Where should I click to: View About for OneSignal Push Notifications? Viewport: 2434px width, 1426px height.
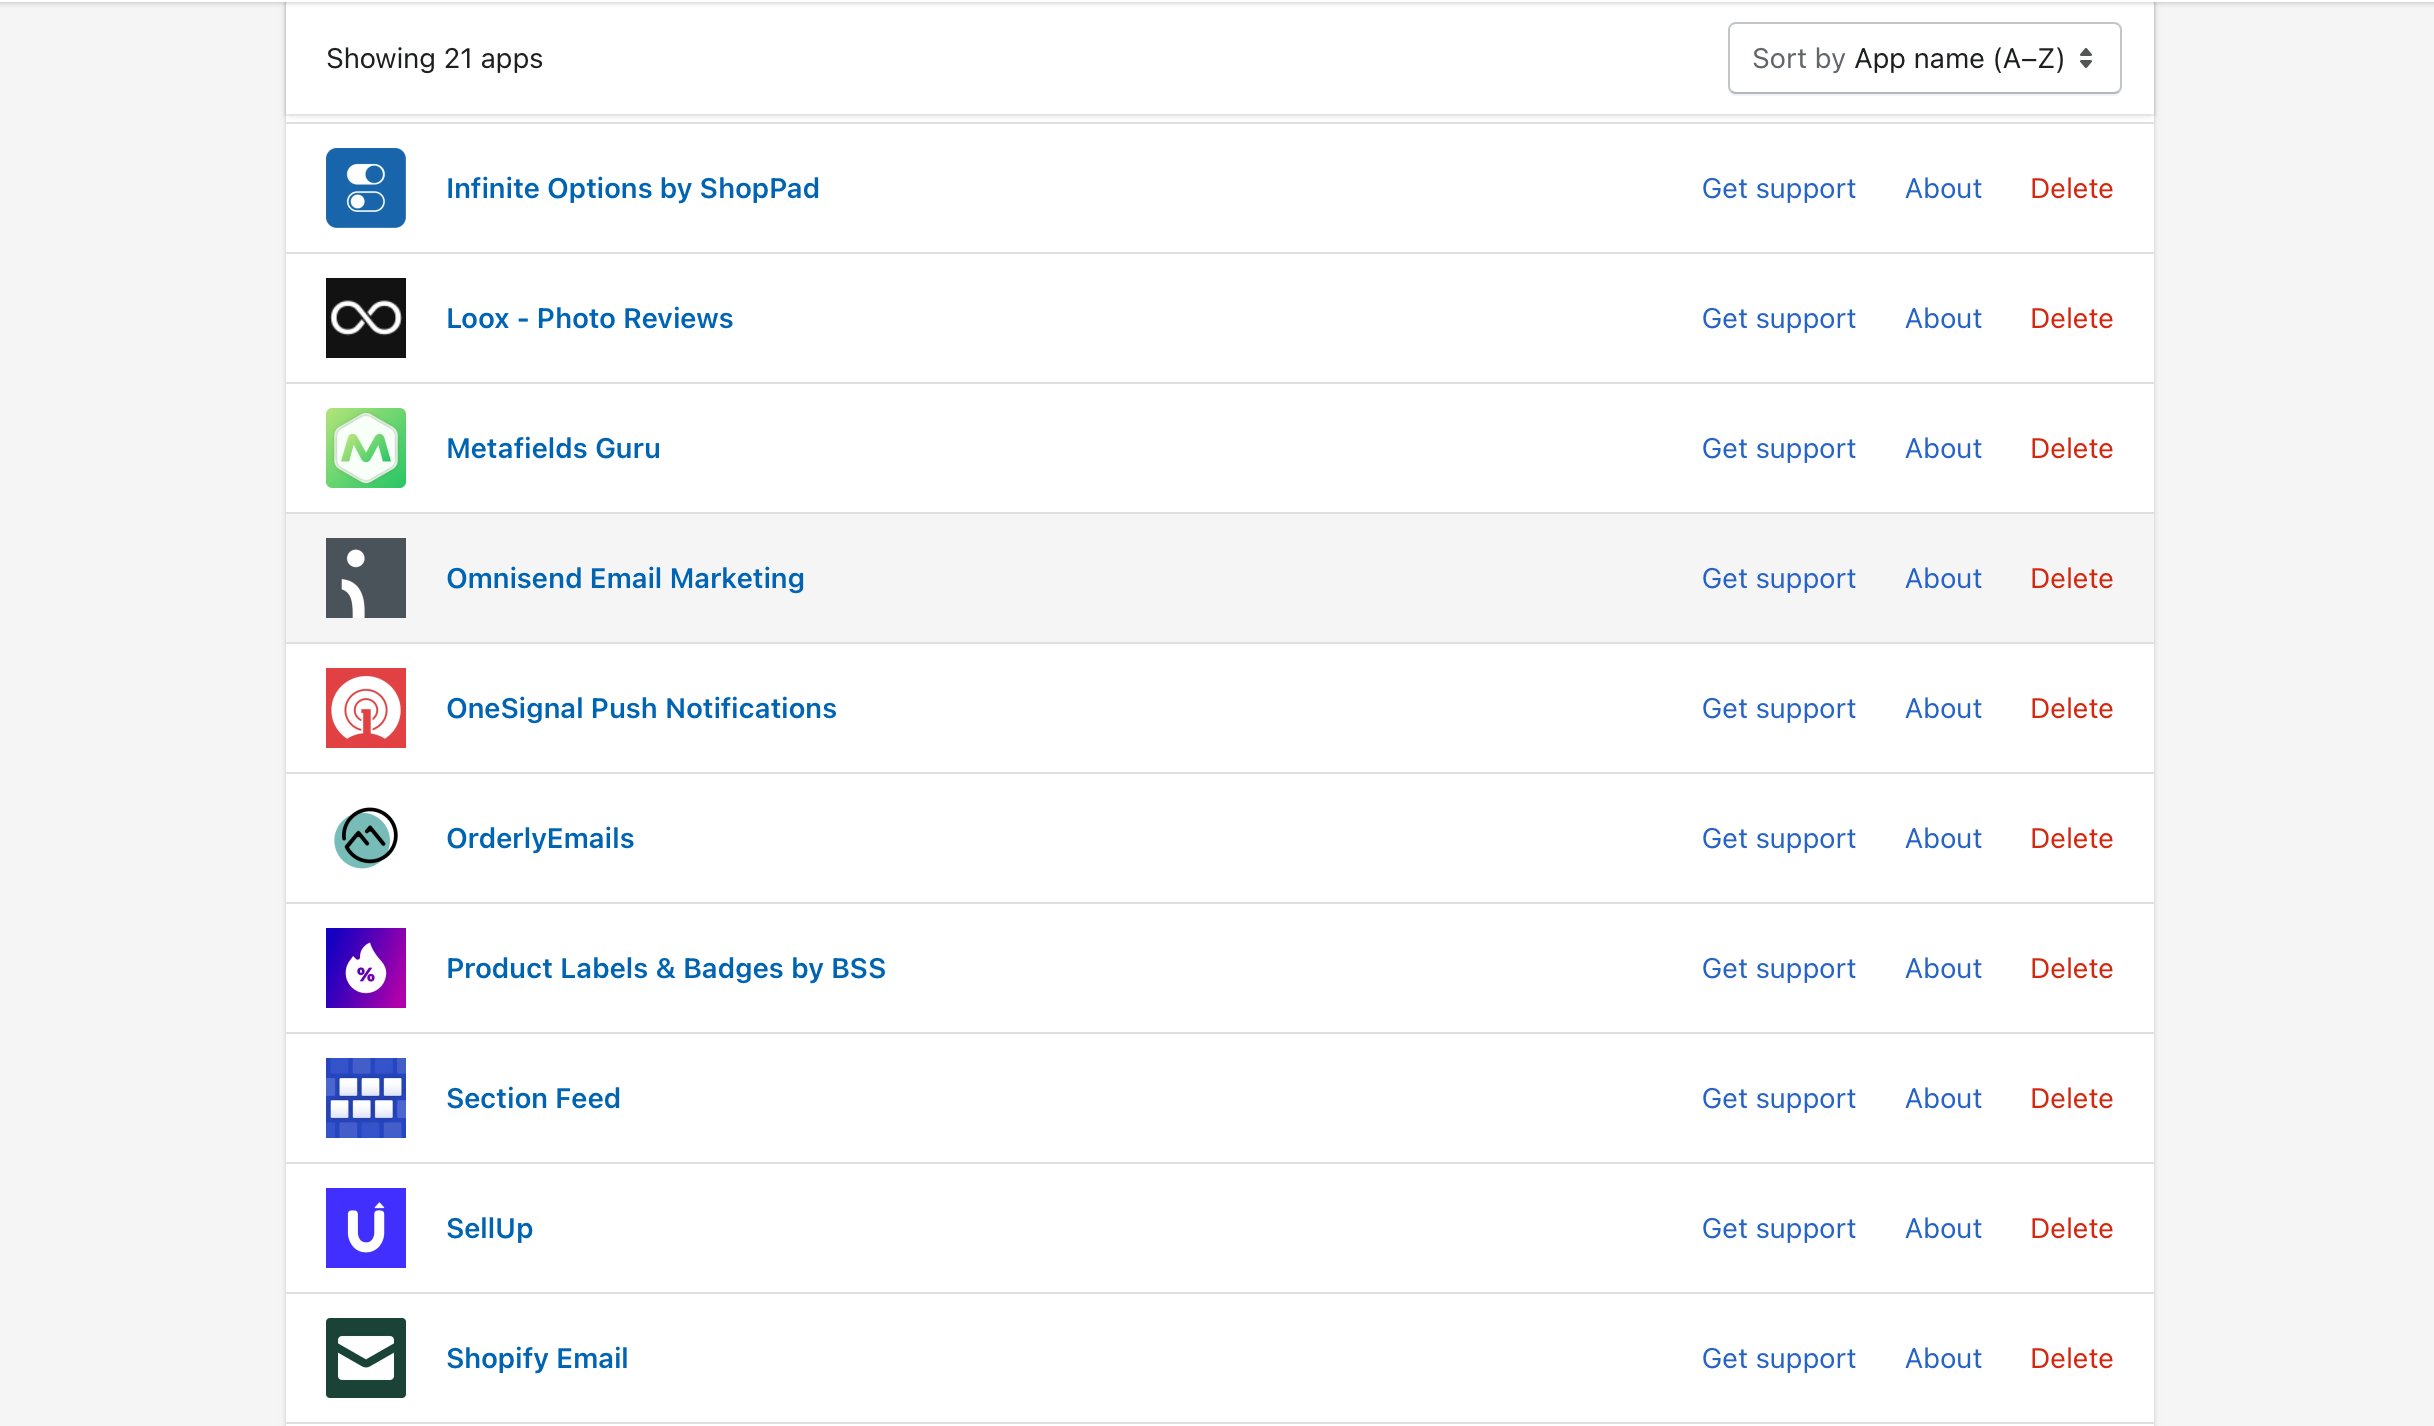pos(1943,708)
